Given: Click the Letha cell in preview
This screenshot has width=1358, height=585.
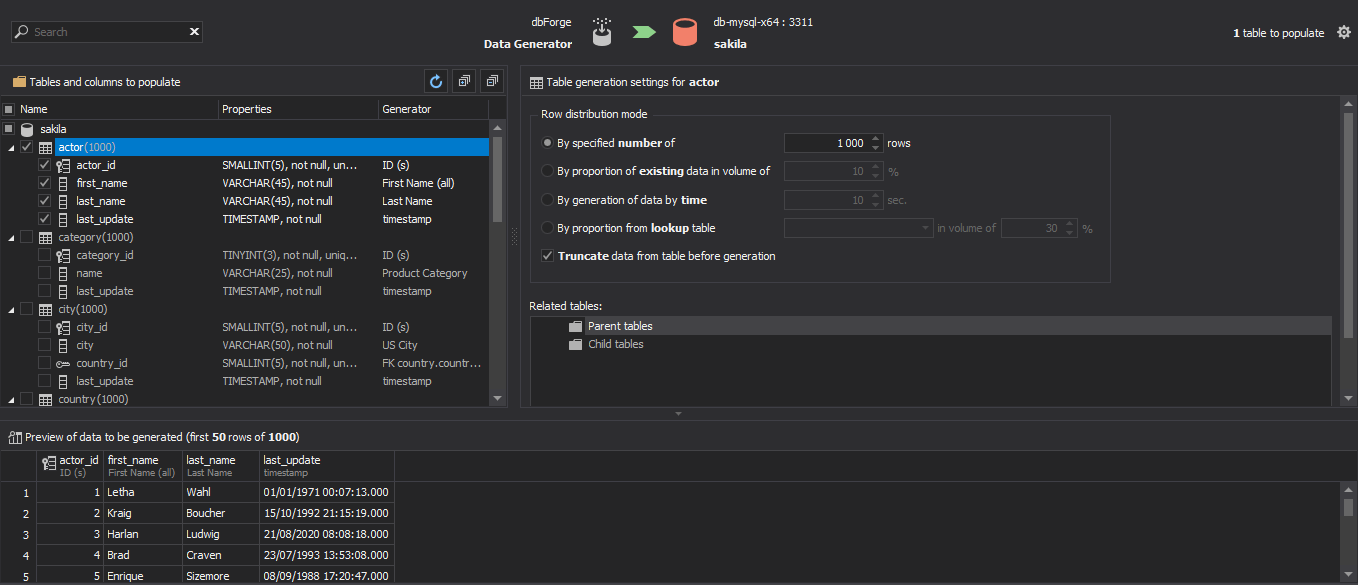Looking at the screenshot, I should point(143,492).
